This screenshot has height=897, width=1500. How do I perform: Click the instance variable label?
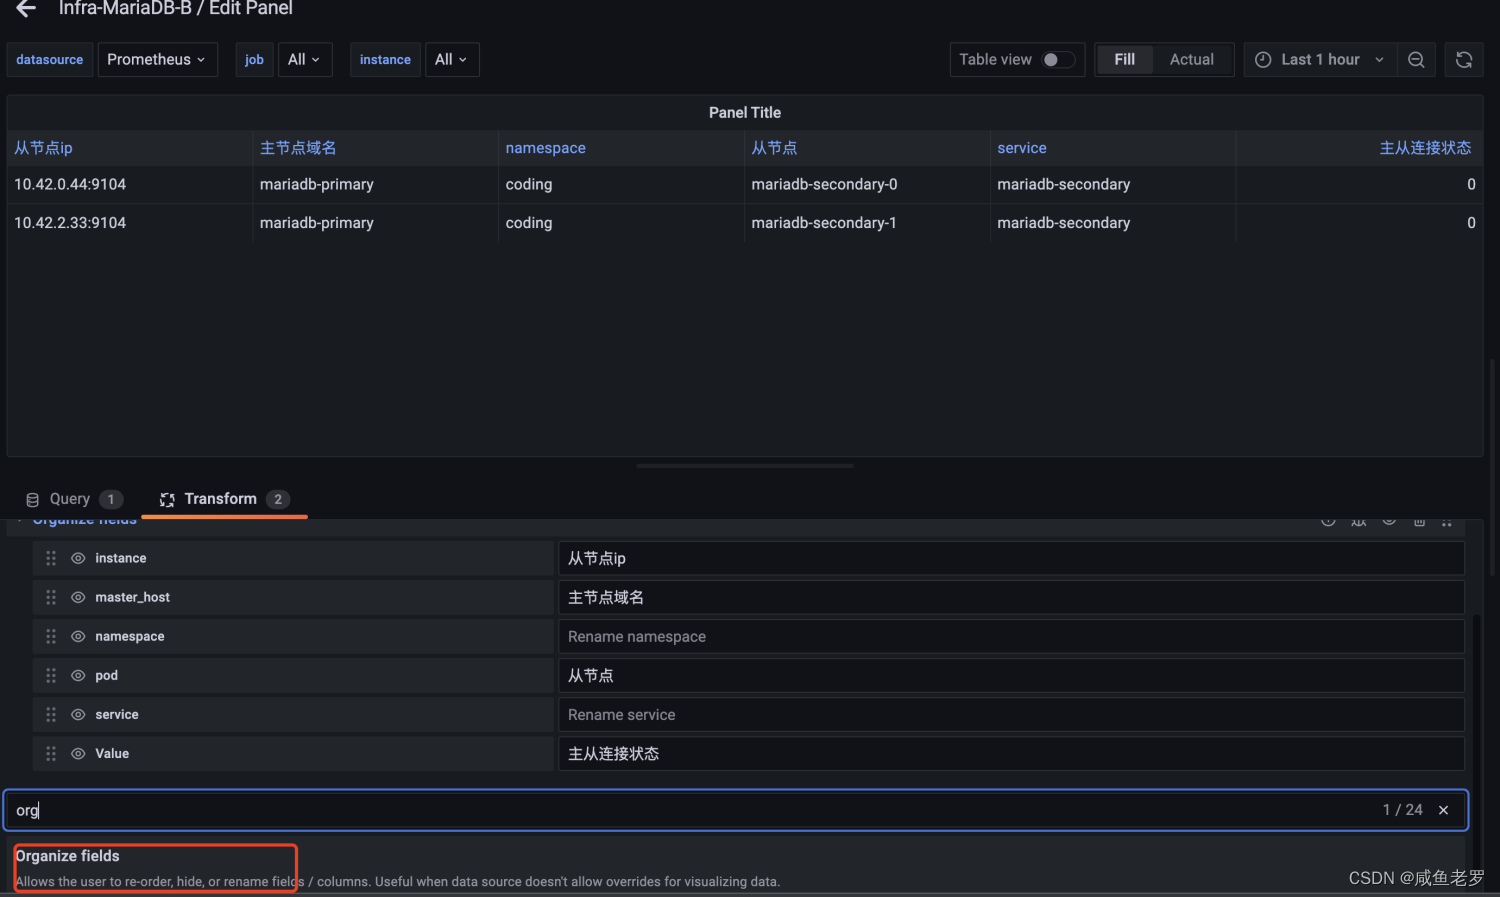coord(385,60)
